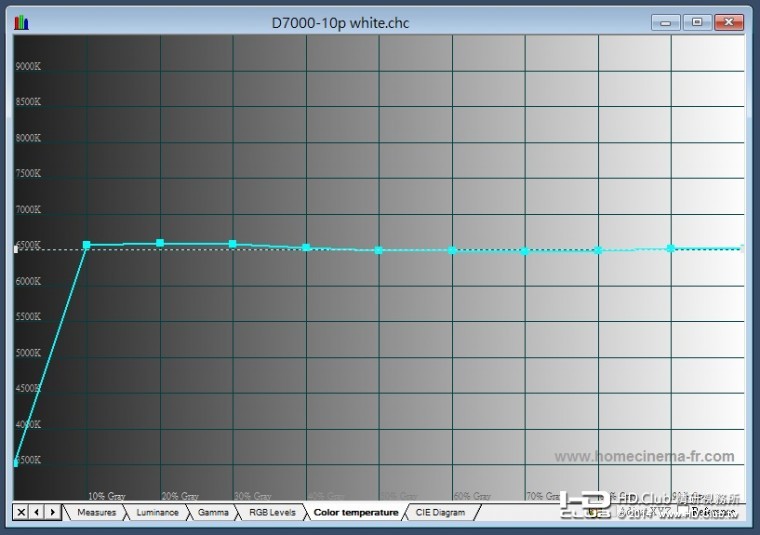The height and width of the screenshot is (535, 760).
Task: Open the CIE Diagram tab
Action: tap(440, 512)
